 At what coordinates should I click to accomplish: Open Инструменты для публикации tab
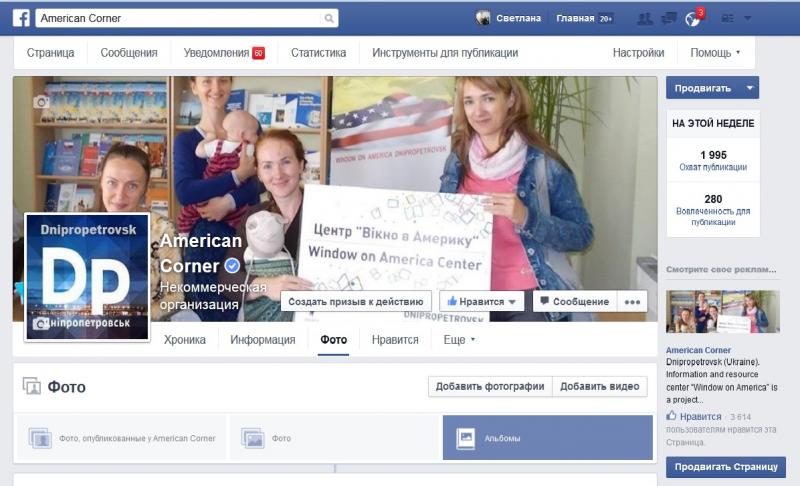point(445,53)
